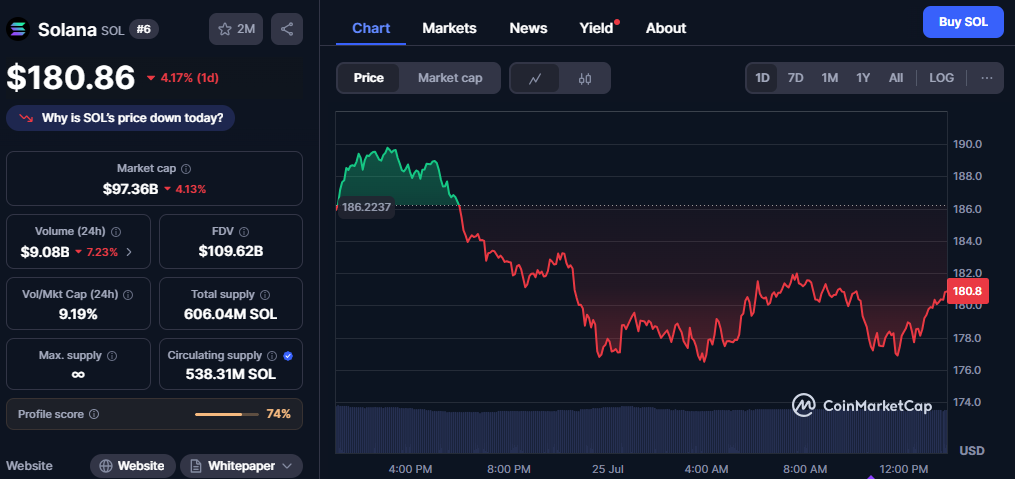Expand Volume (24h) details chevron
The image size is (1015, 479).
click(x=129, y=252)
